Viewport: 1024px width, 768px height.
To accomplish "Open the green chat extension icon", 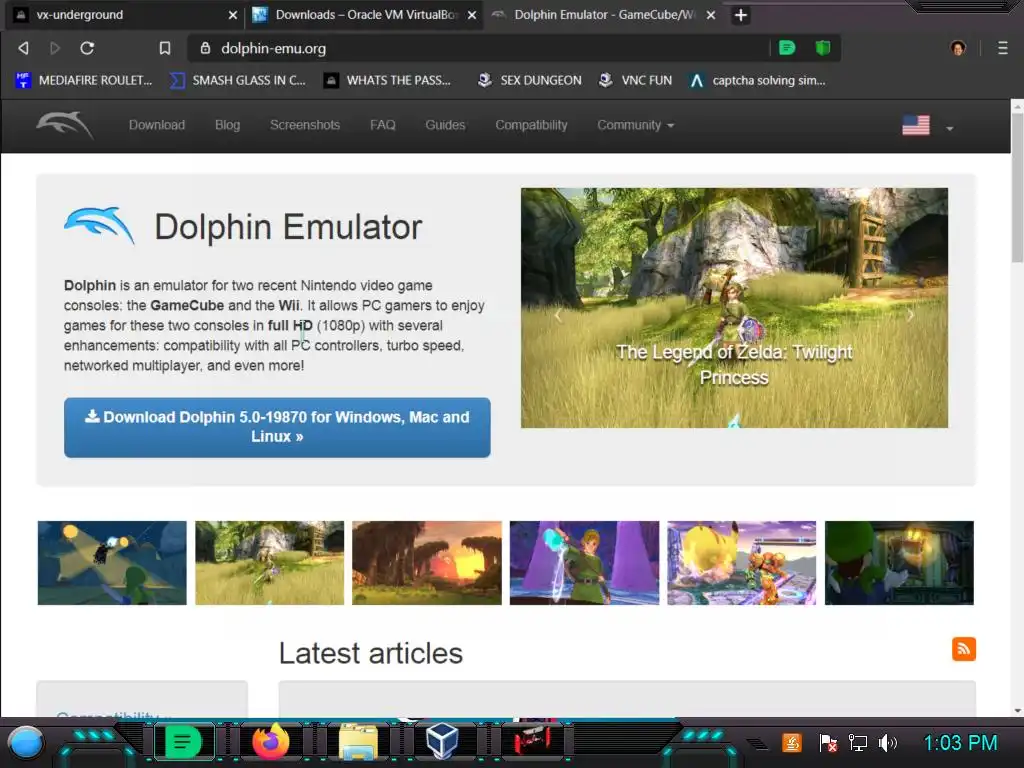I will pos(787,48).
